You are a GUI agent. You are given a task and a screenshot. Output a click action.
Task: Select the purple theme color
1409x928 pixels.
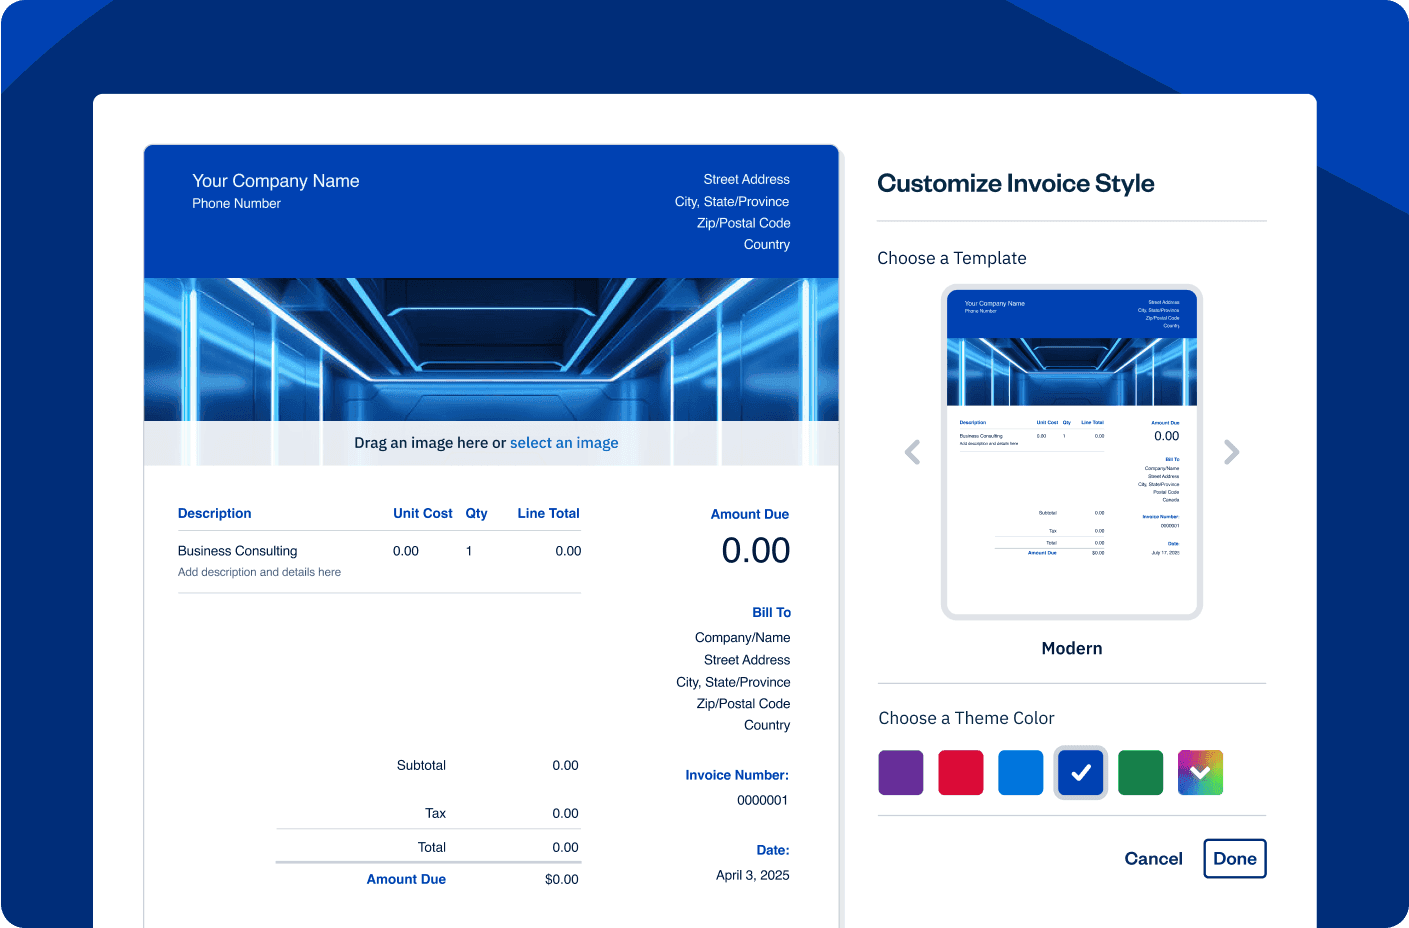pyautogui.click(x=900, y=773)
